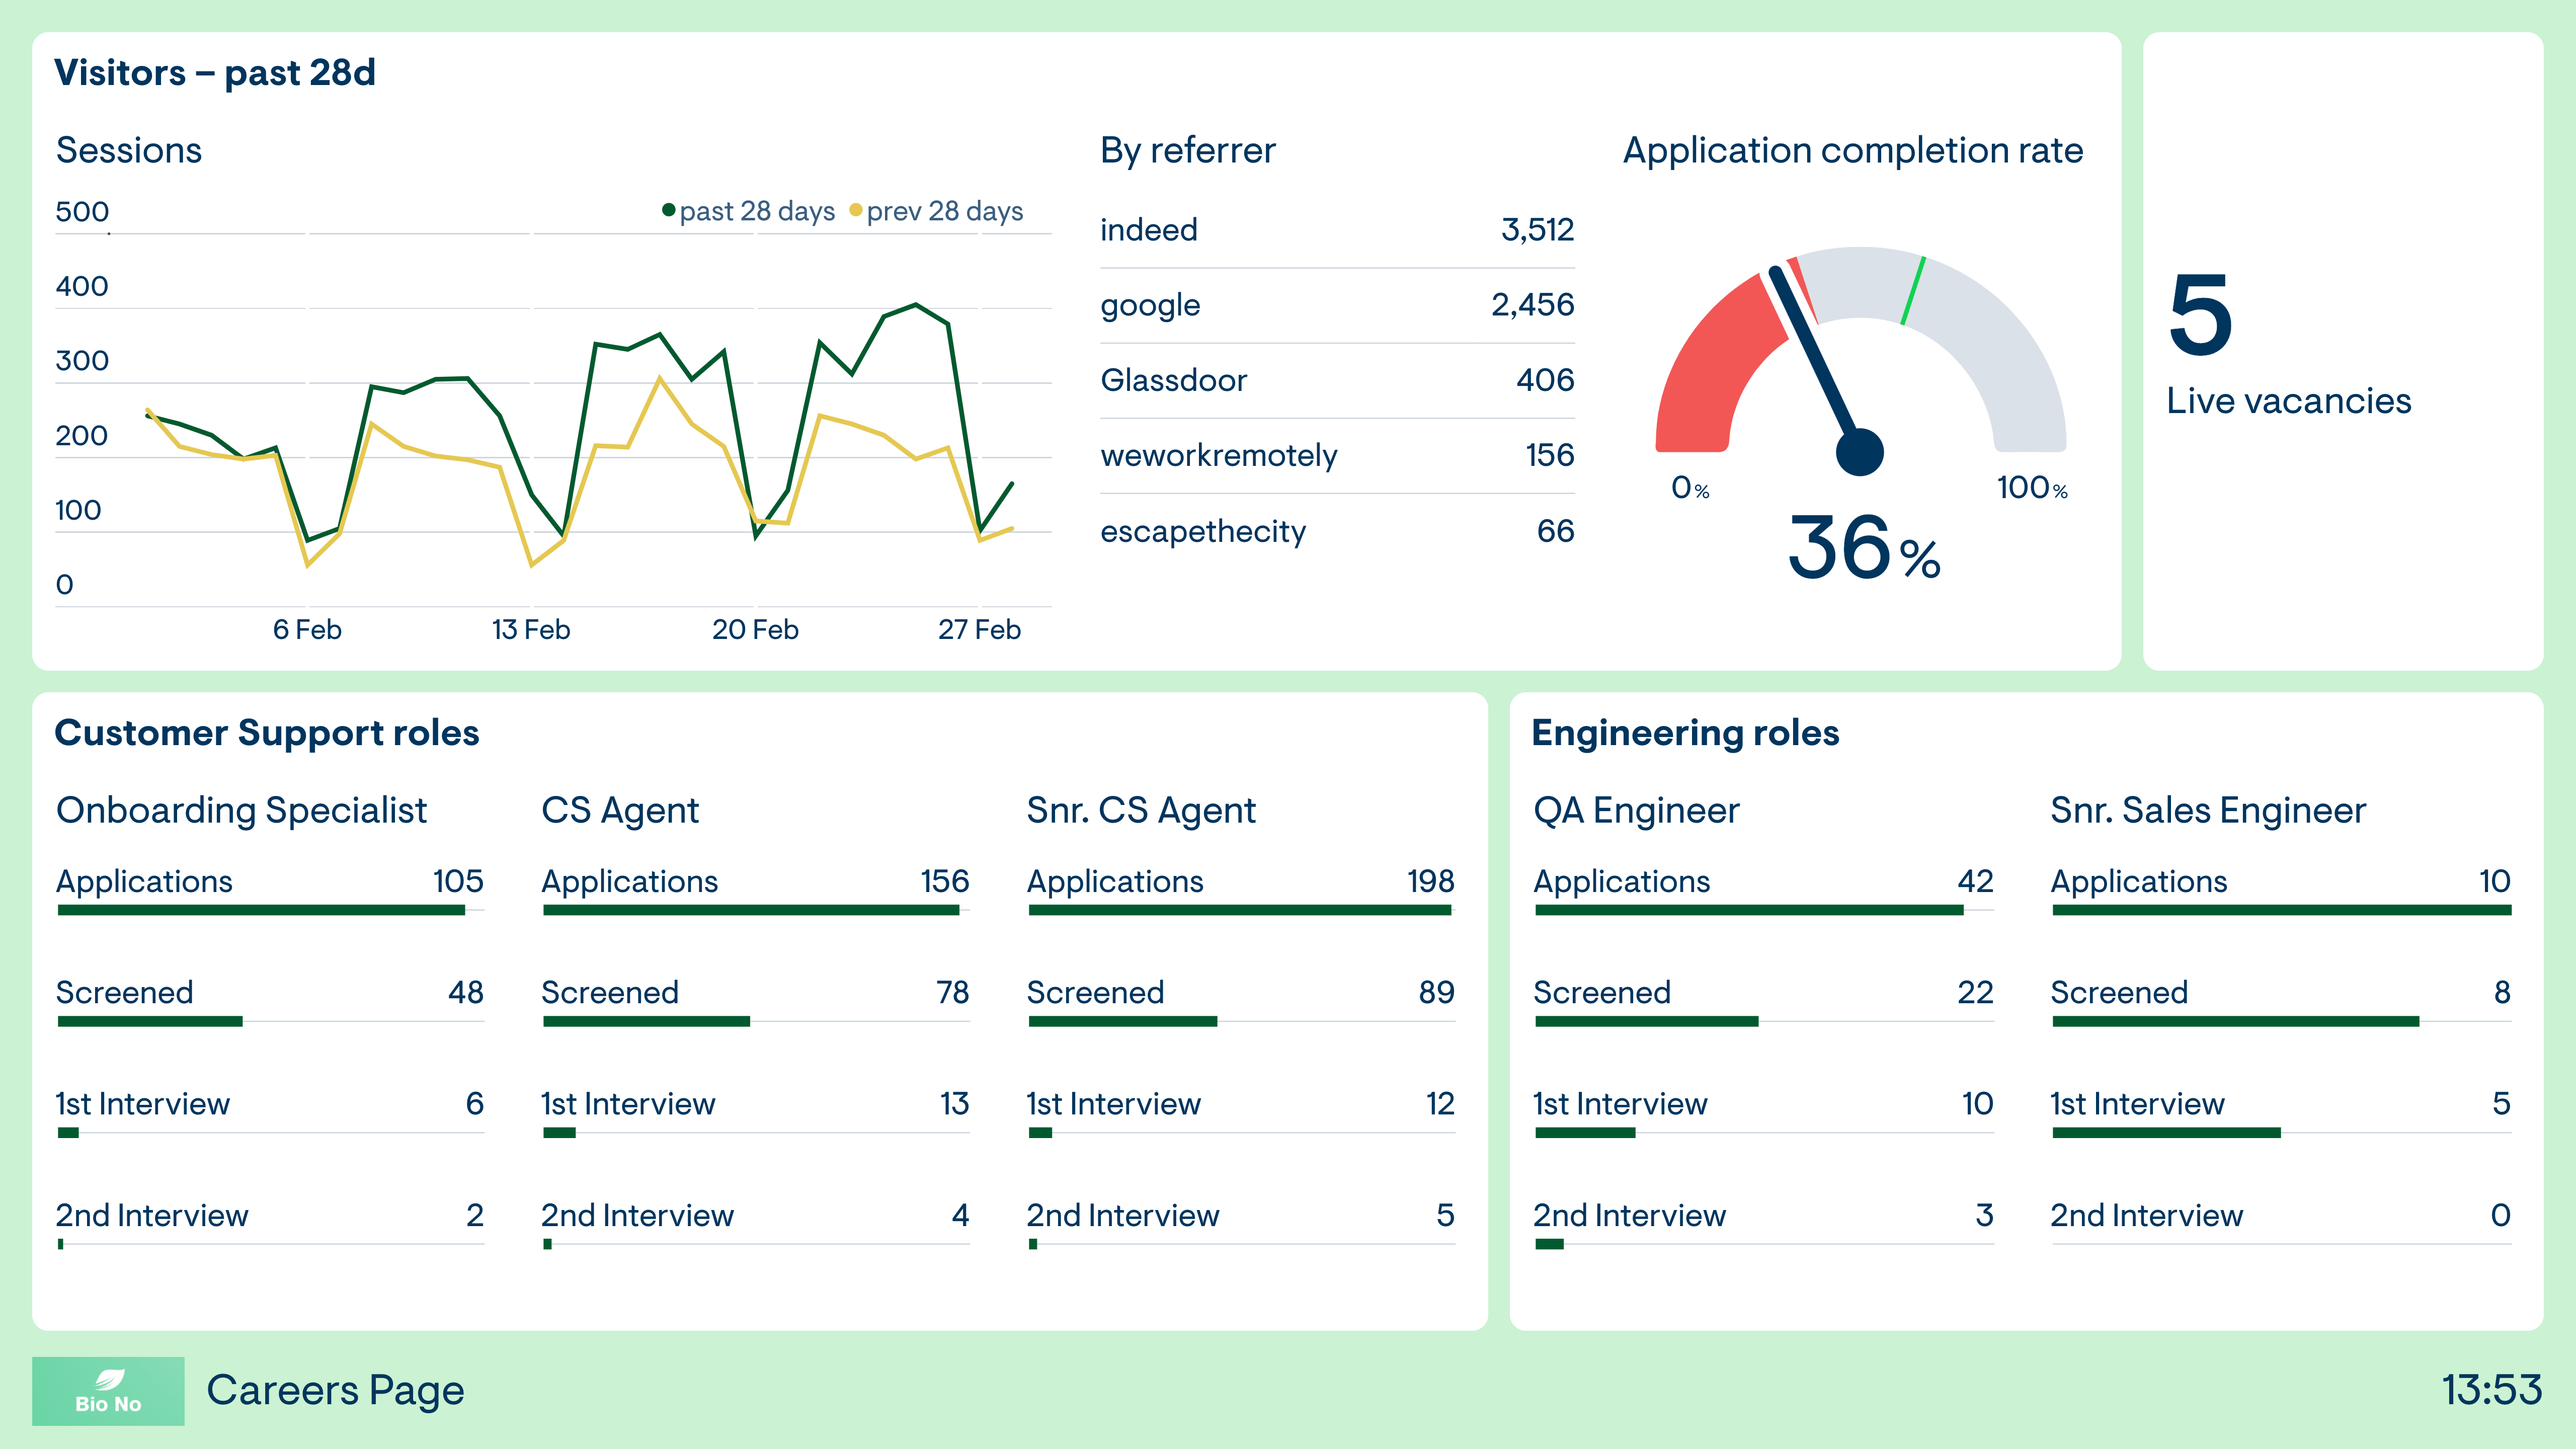2576x1449 pixels.
Task: Click Snr. Sales Engineer 1st Interview label
Action: (x=2137, y=1104)
